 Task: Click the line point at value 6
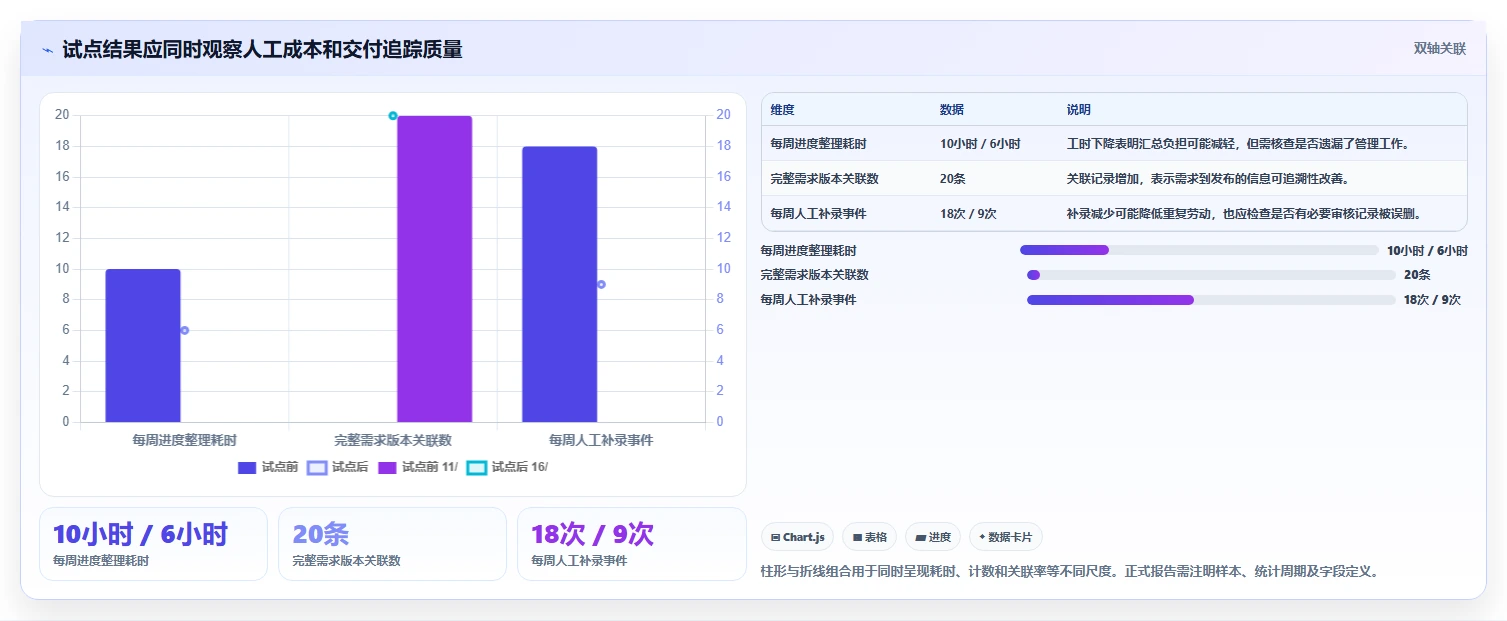click(184, 330)
